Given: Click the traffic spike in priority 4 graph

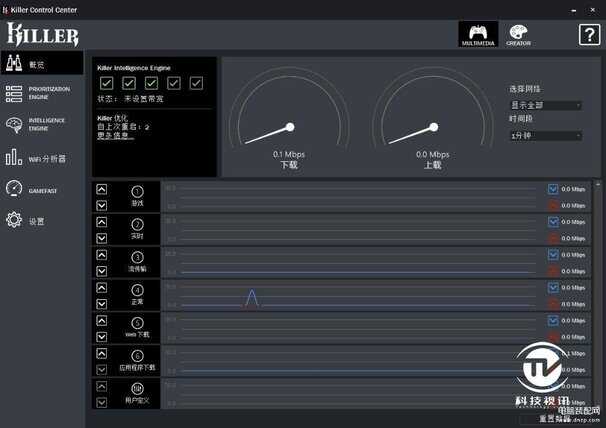Looking at the screenshot, I should [x=252, y=298].
